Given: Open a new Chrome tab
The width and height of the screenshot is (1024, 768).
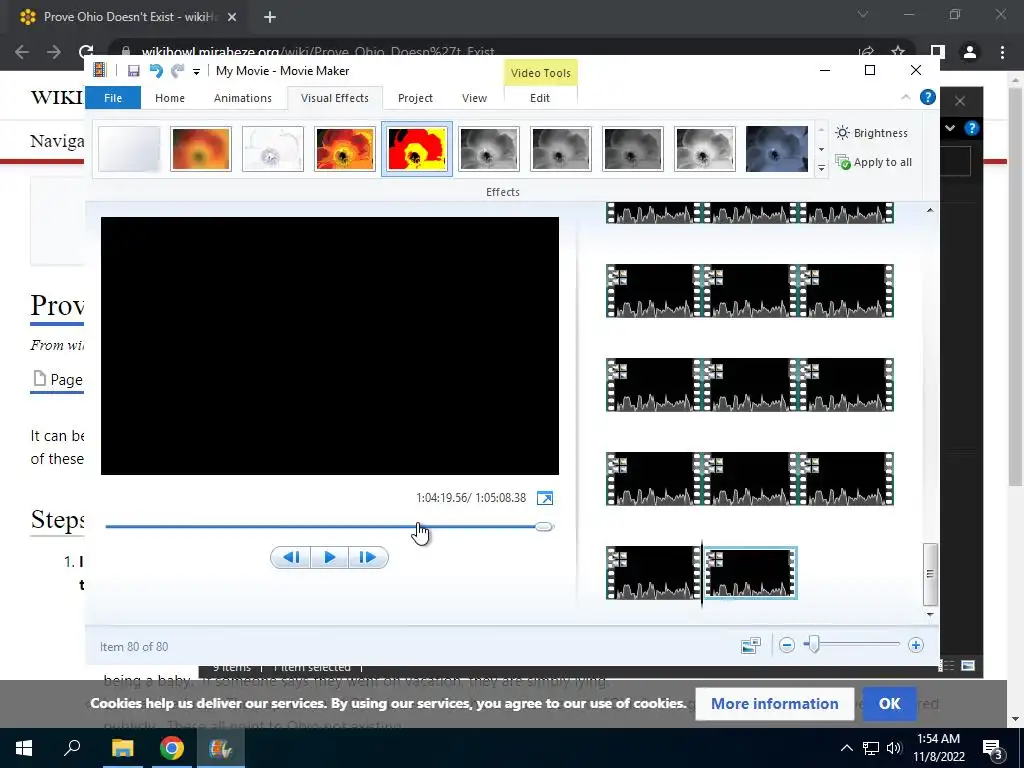Looking at the screenshot, I should coord(270,17).
